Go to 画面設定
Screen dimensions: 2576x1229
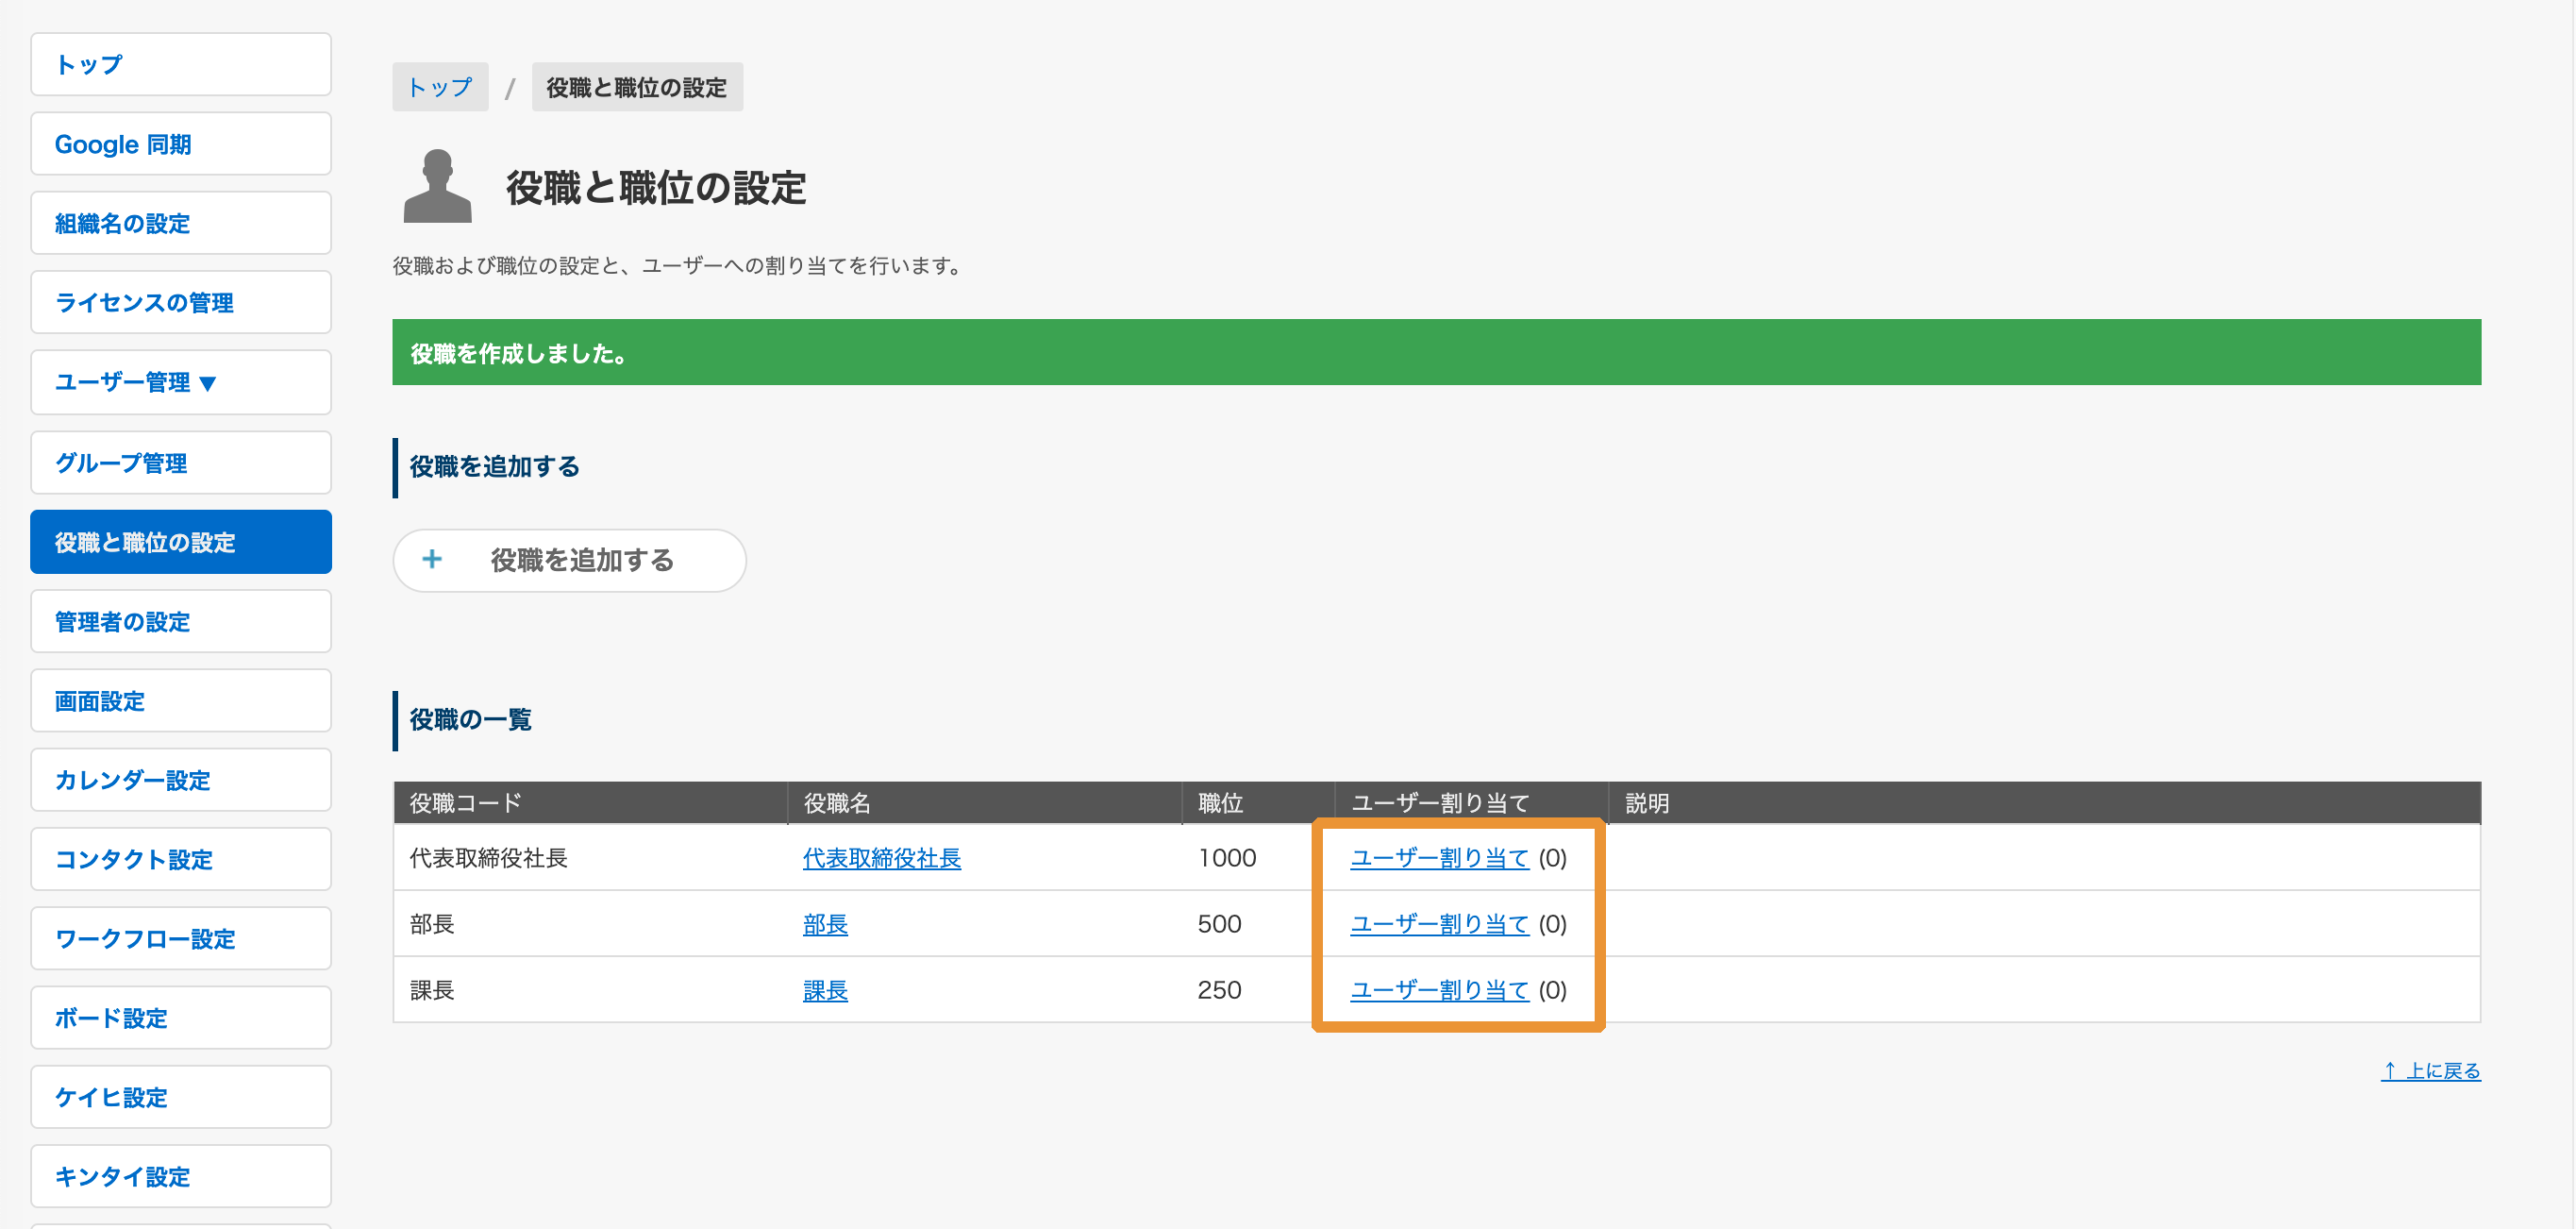point(181,701)
